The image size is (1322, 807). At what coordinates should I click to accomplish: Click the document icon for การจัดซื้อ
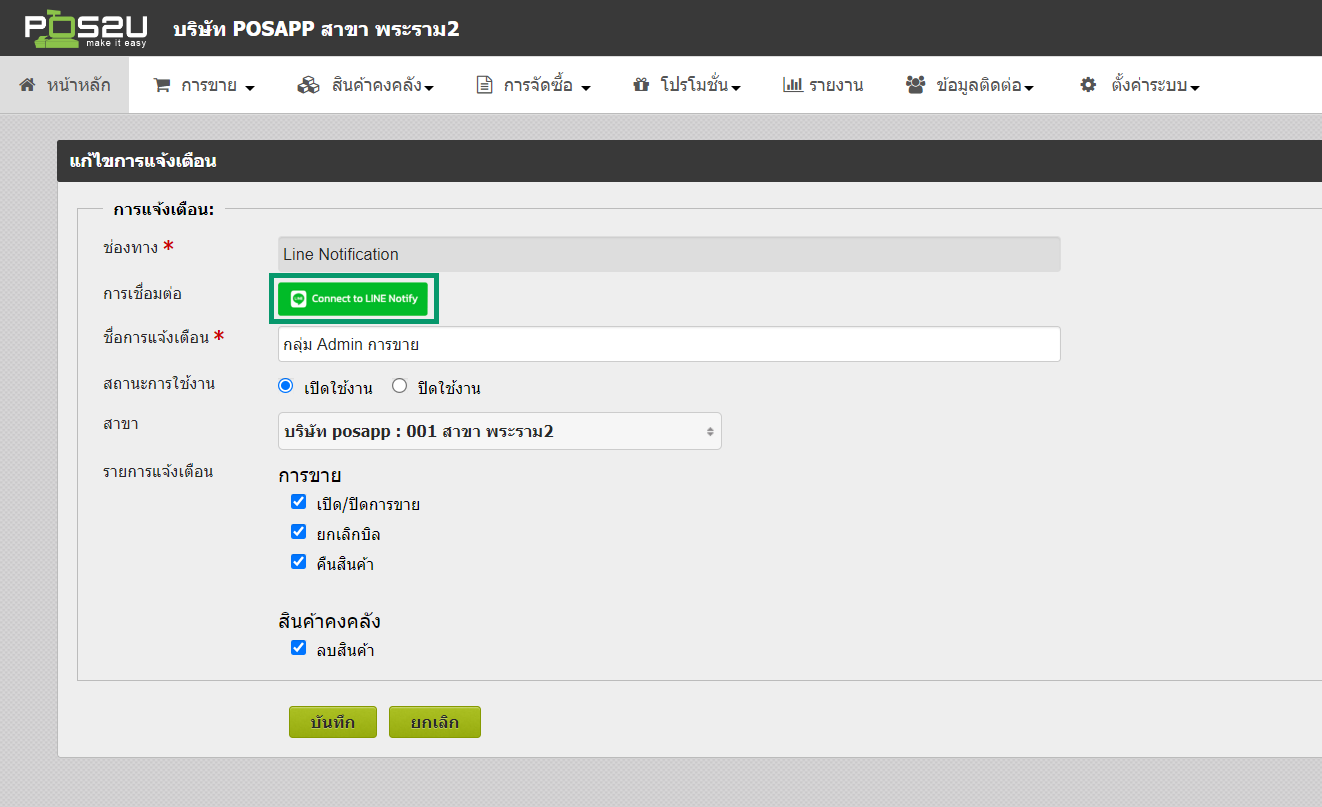tap(485, 86)
